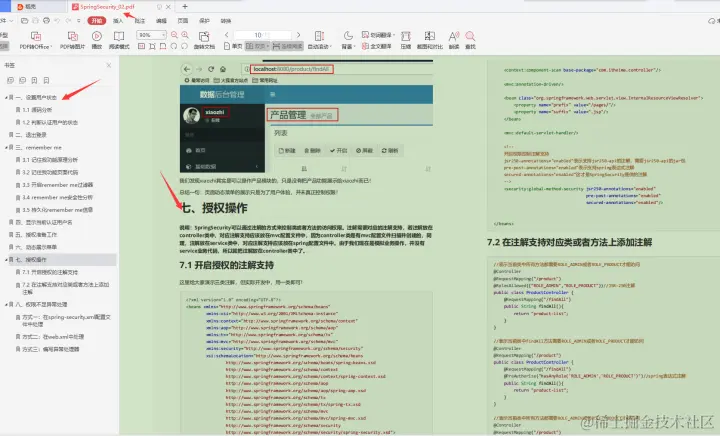720x436 pixels.
Task: Zoom in with the plus magnifier
Action: [185, 35]
